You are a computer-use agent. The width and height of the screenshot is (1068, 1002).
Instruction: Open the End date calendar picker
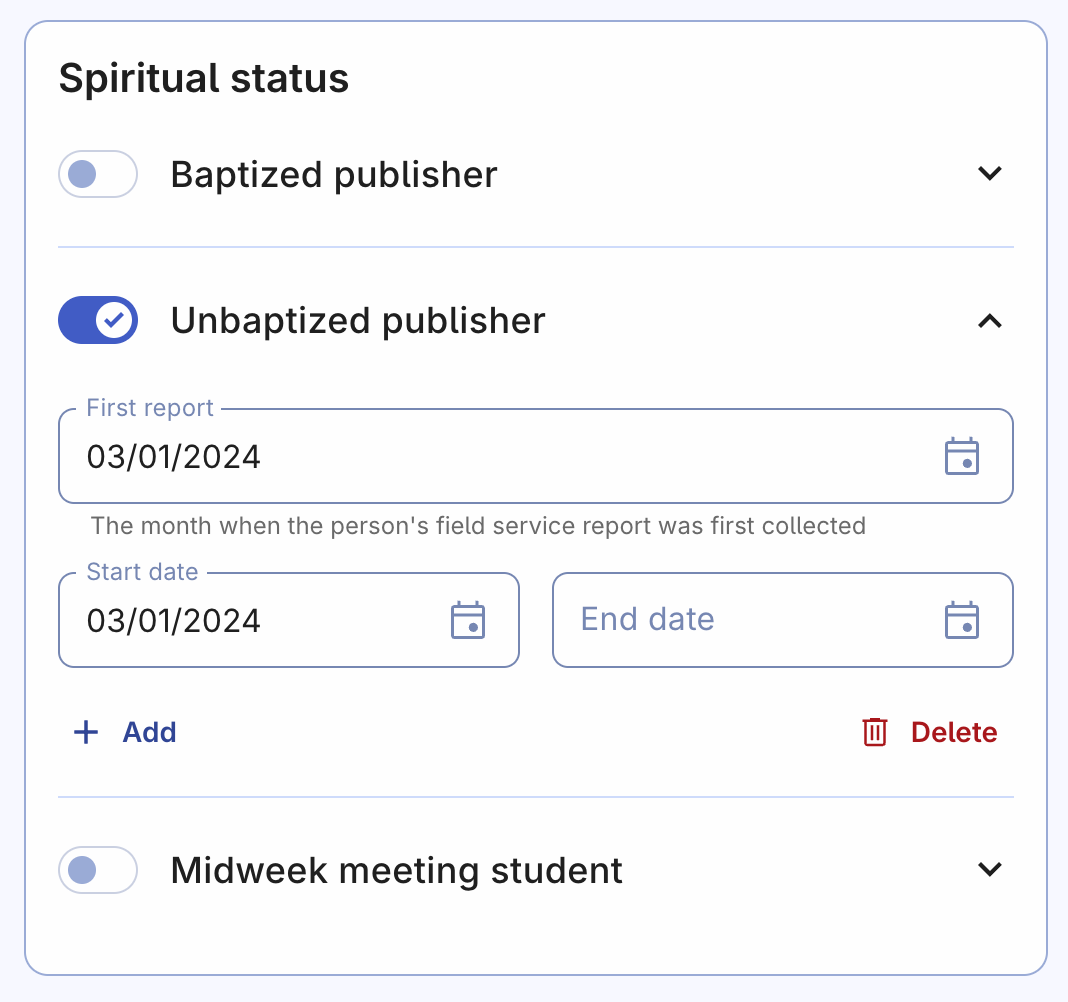click(x=961, y=620)
